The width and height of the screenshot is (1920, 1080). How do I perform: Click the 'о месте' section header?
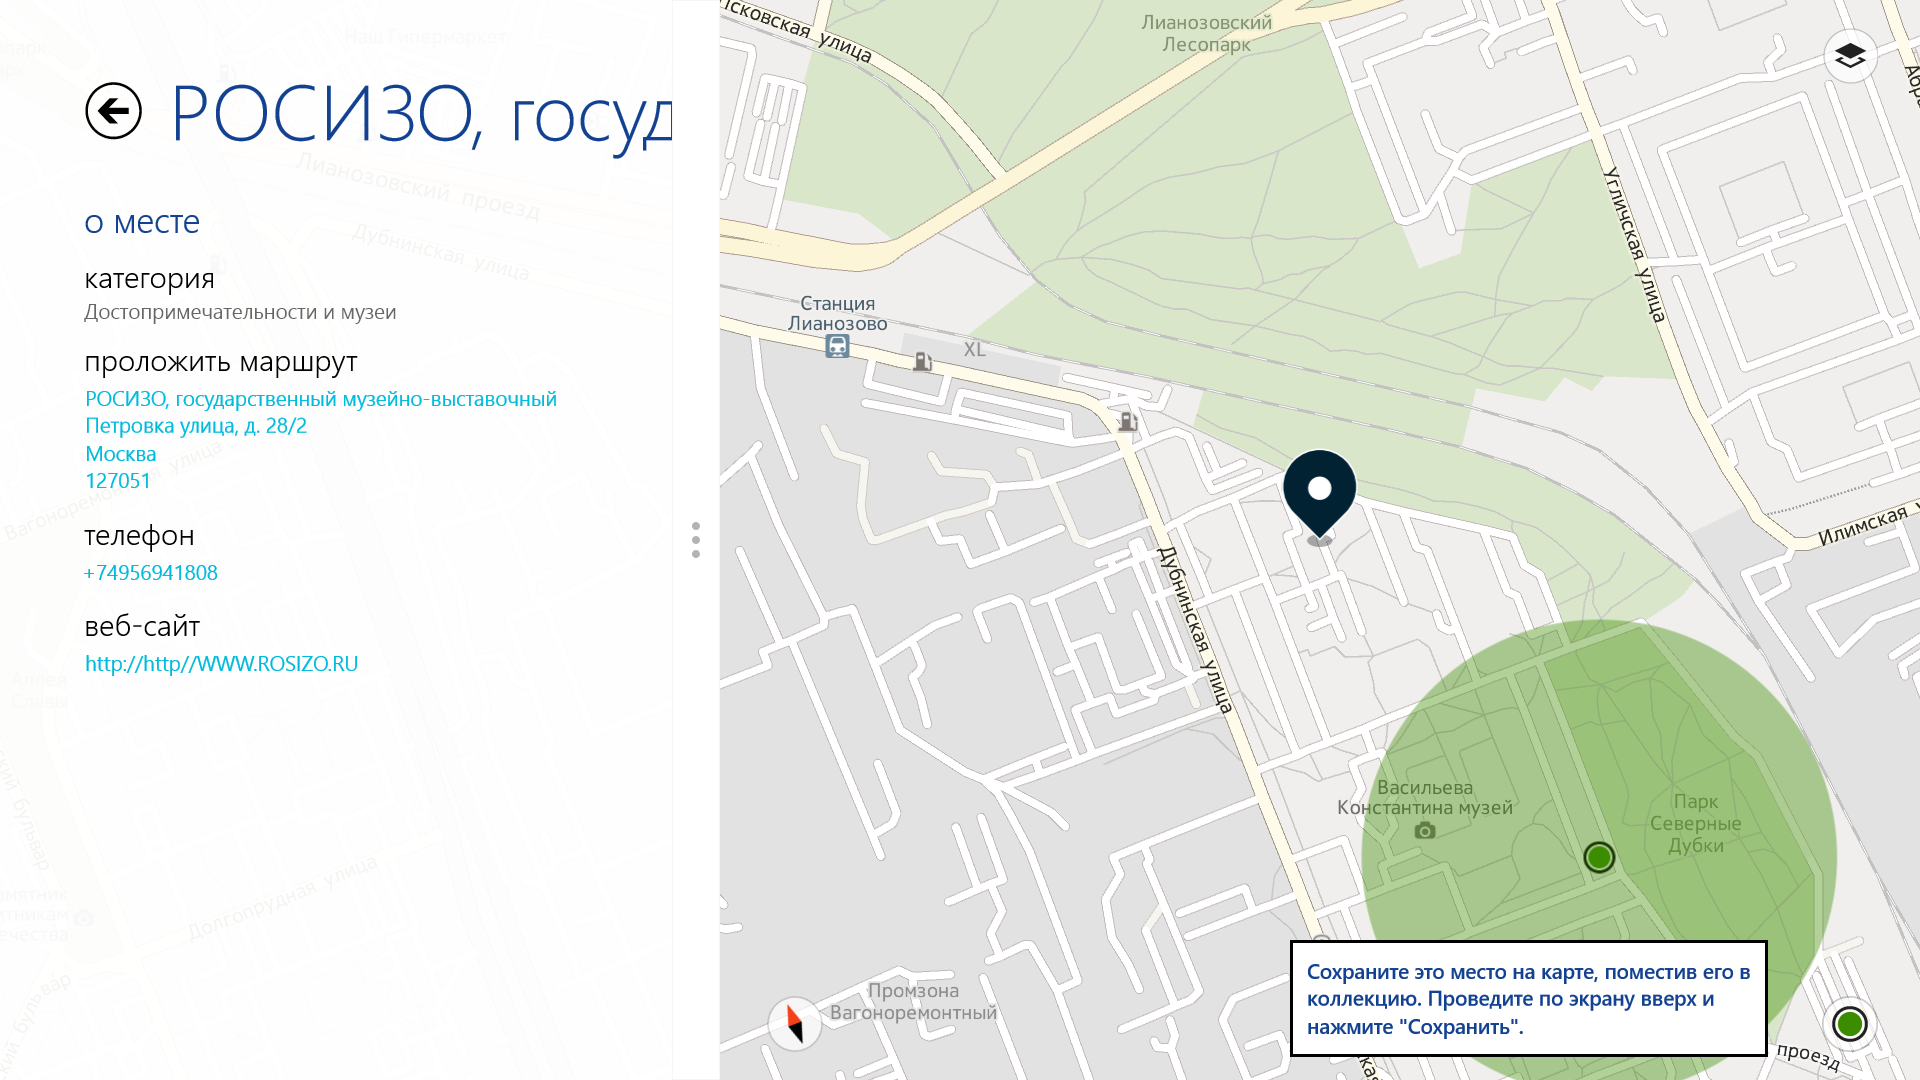click(142, 222)
